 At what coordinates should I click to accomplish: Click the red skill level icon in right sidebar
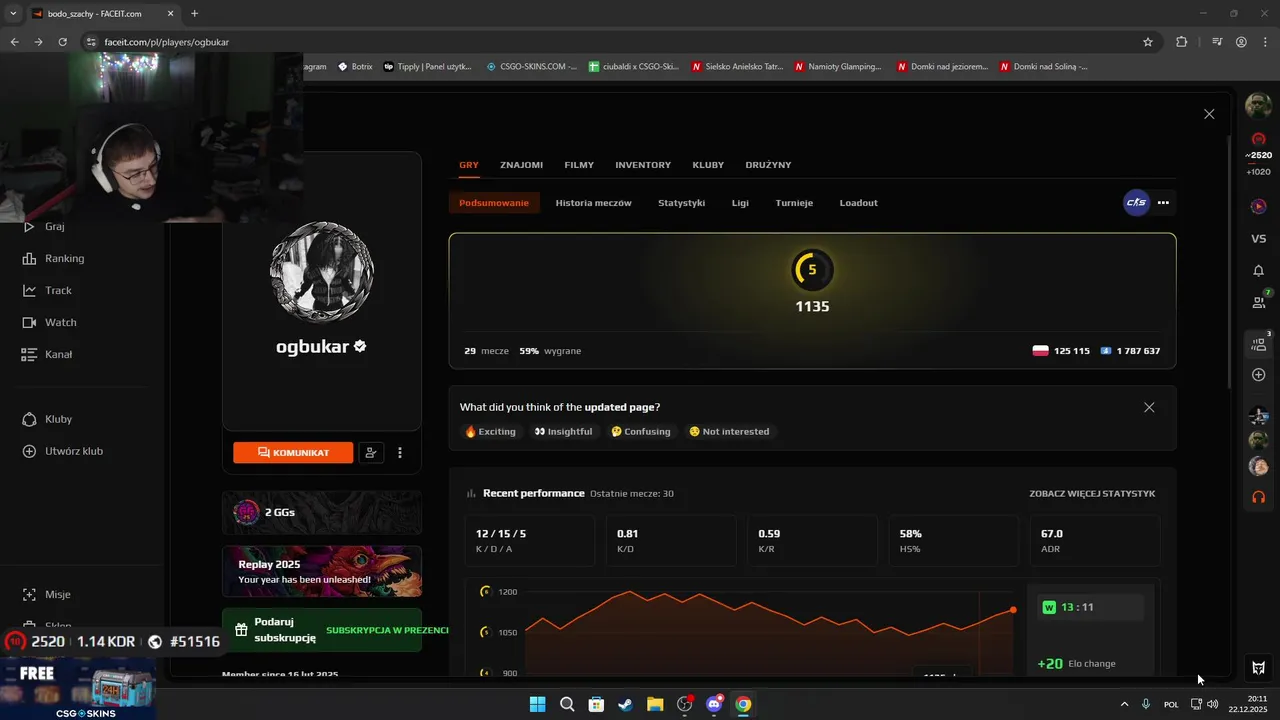coord(1259,139)
